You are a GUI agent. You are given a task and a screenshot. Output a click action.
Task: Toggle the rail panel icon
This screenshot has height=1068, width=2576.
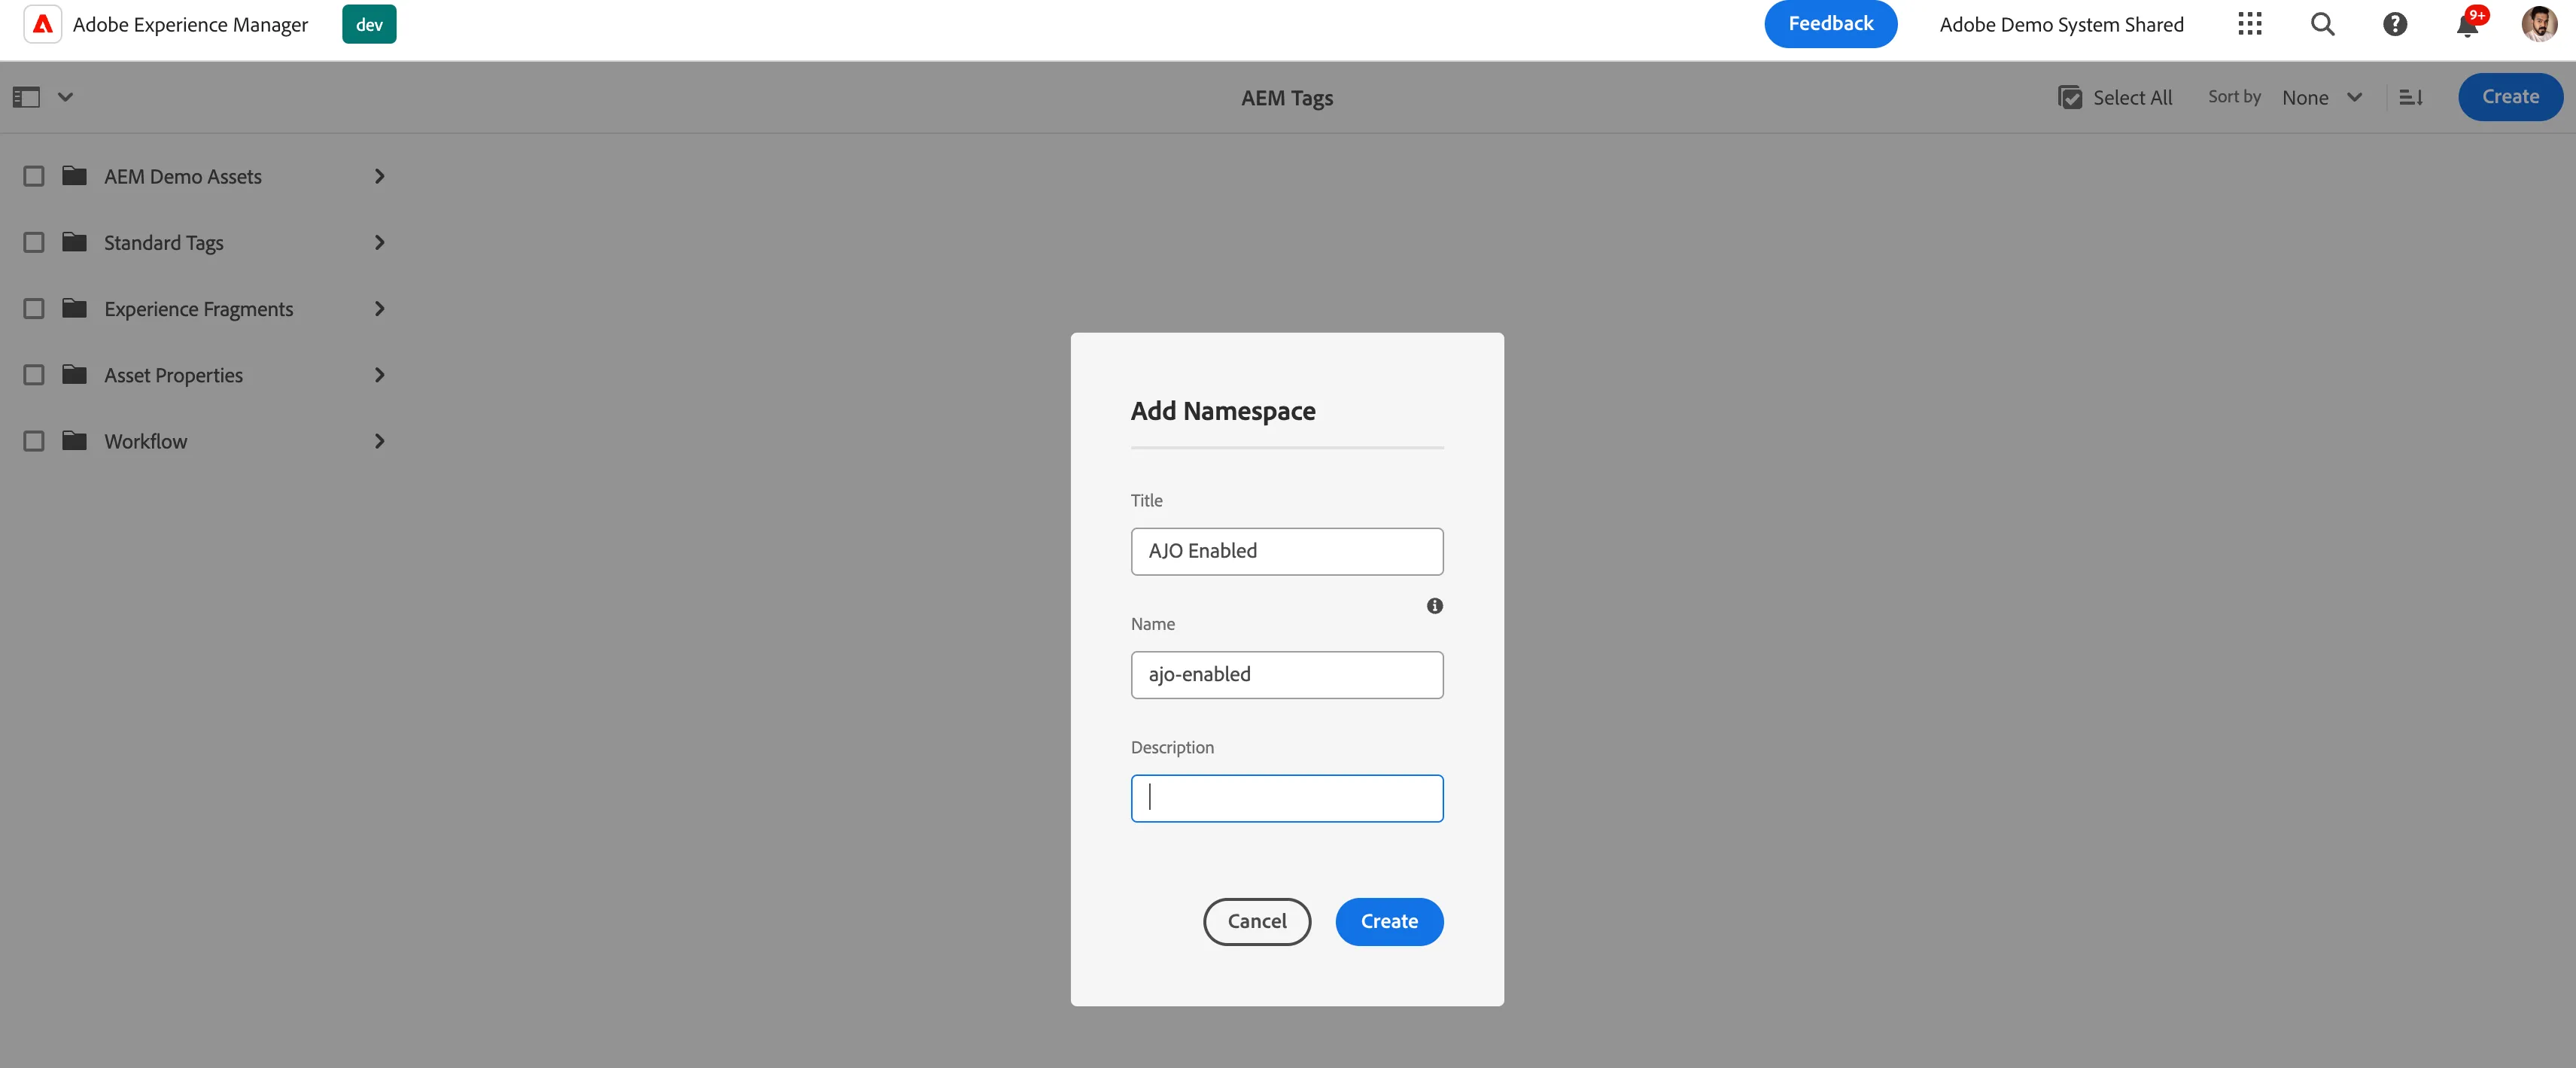point(26,97)
